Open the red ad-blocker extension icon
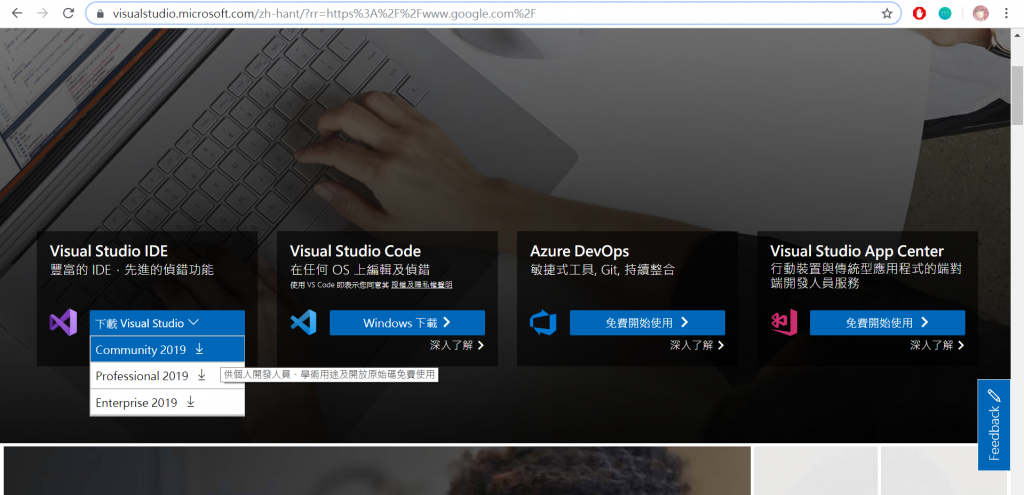The image size is (1024, 495). click(920, 13)
